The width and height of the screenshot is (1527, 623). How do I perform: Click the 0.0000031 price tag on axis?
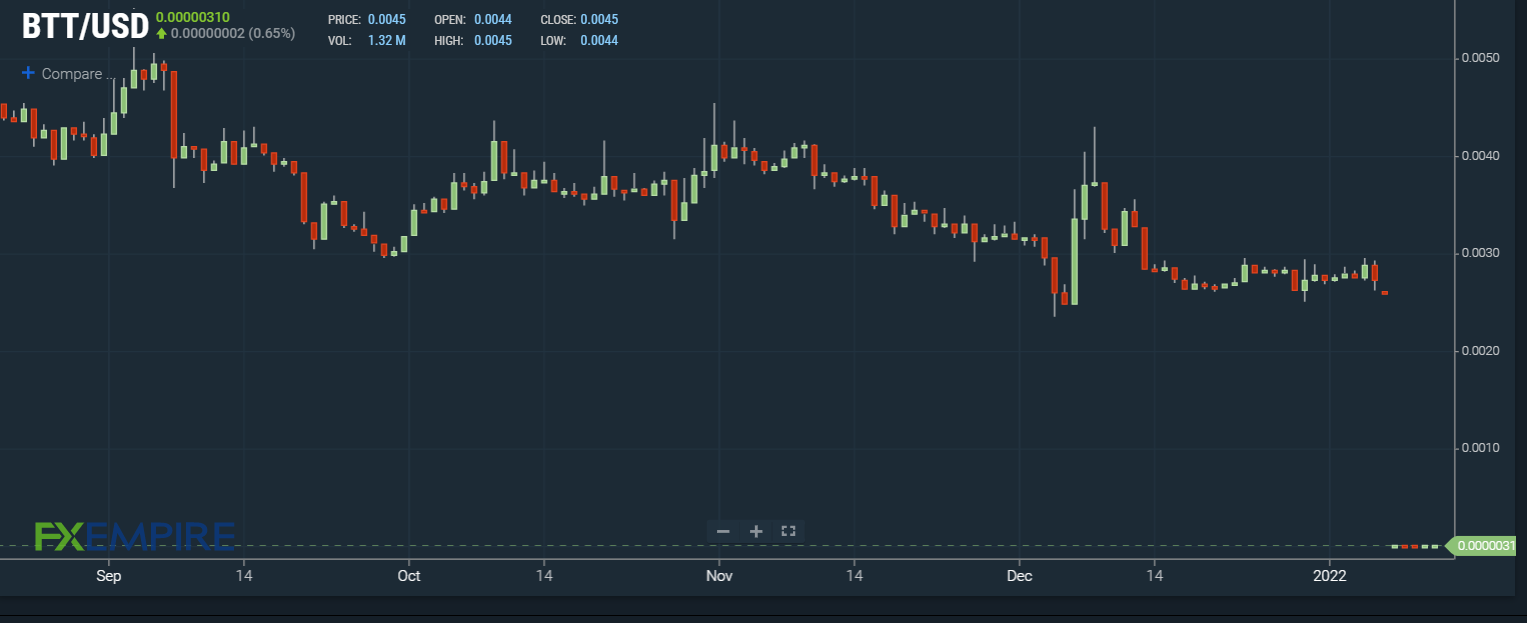point(1483,546)
